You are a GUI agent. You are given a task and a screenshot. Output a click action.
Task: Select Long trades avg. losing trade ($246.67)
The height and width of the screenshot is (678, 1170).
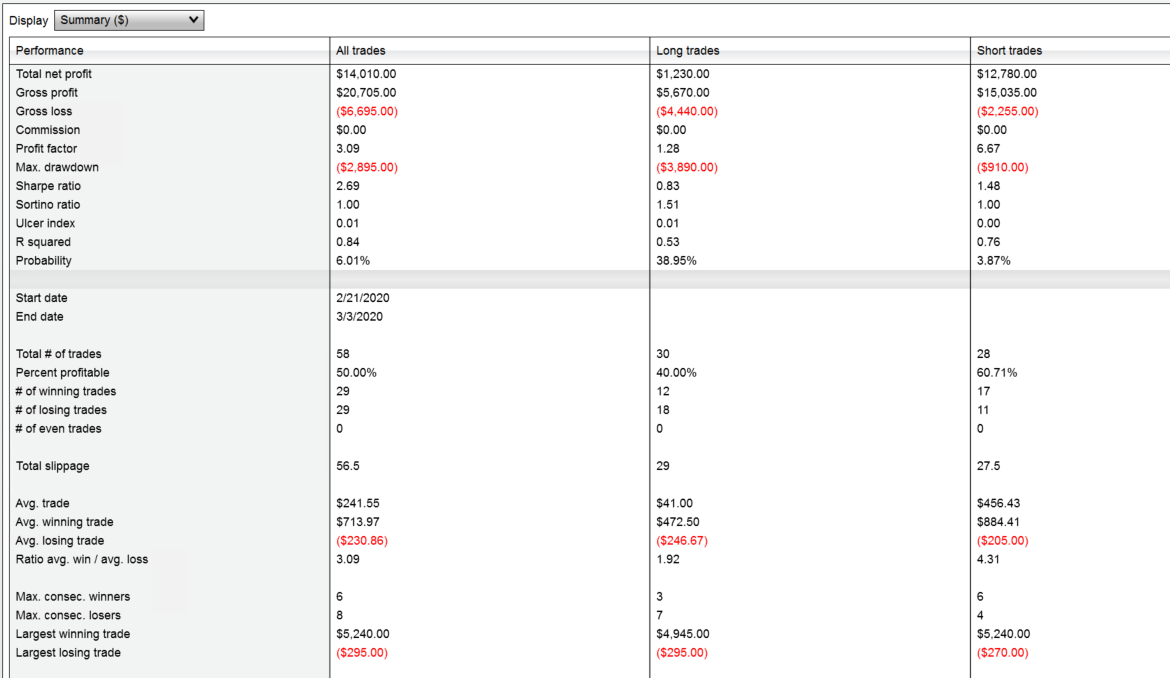pyautogui.click(x=681, y=540)
